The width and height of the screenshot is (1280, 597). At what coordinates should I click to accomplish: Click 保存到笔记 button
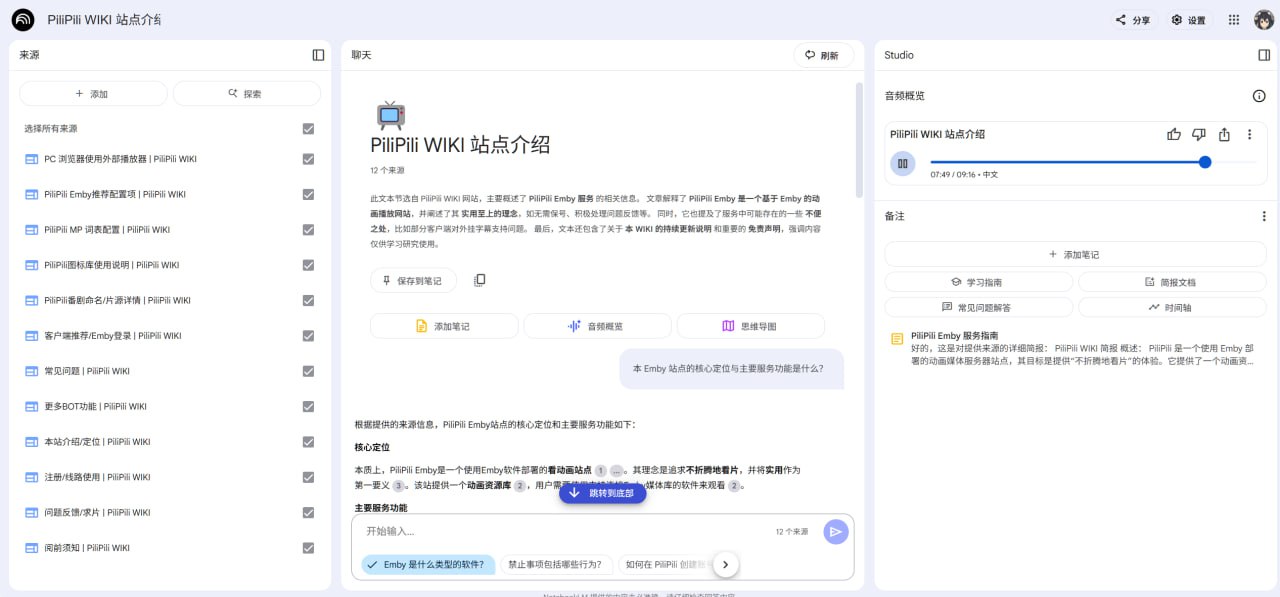413,281
